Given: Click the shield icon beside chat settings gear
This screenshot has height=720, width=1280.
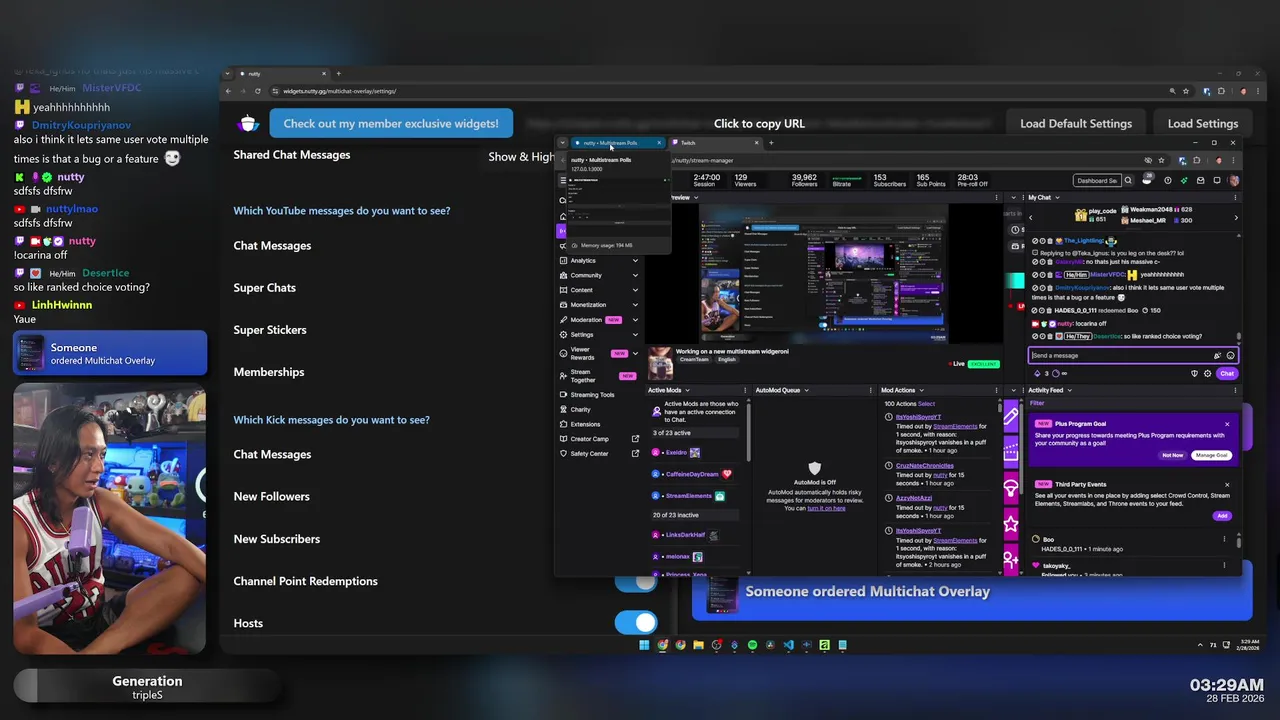Looking at the screenshot, I should (x=1194, y=373).
